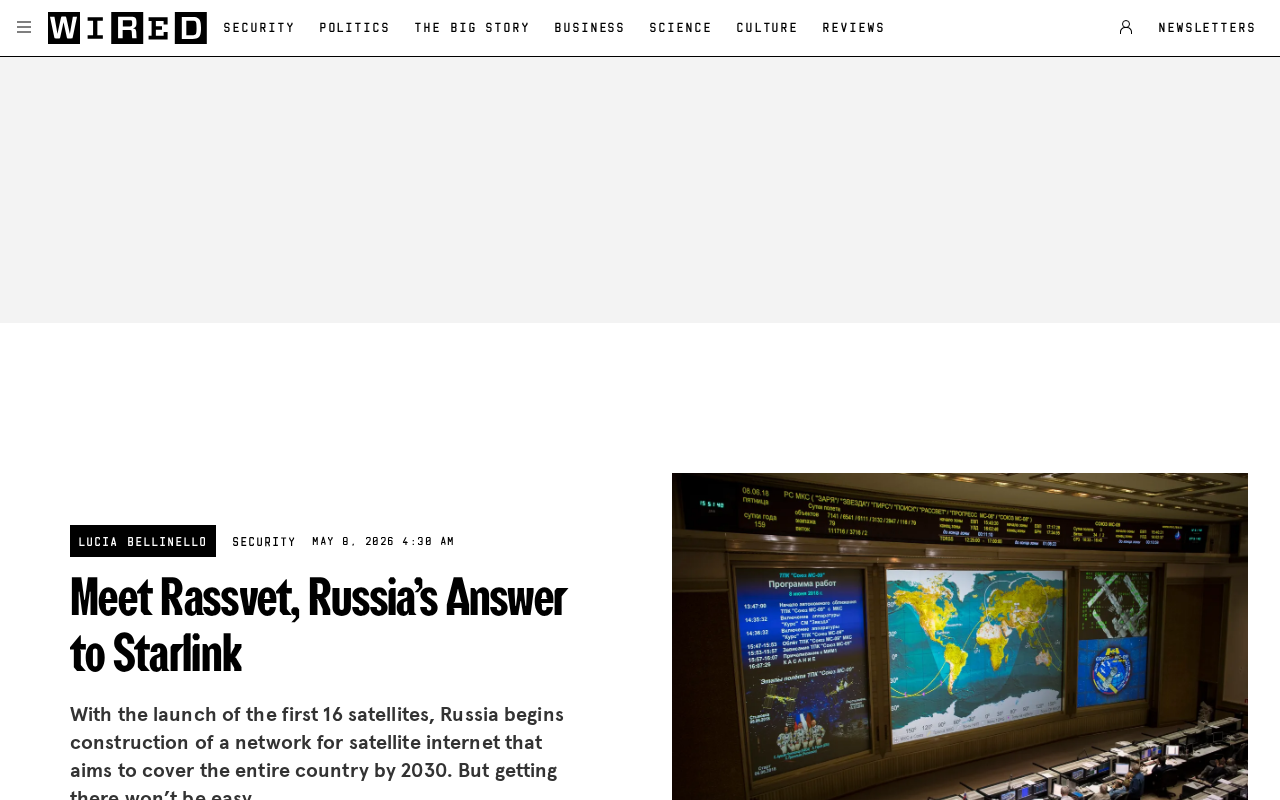
Task: Go to the Security section
Action: pyautogui.click(x=259, y=28)
